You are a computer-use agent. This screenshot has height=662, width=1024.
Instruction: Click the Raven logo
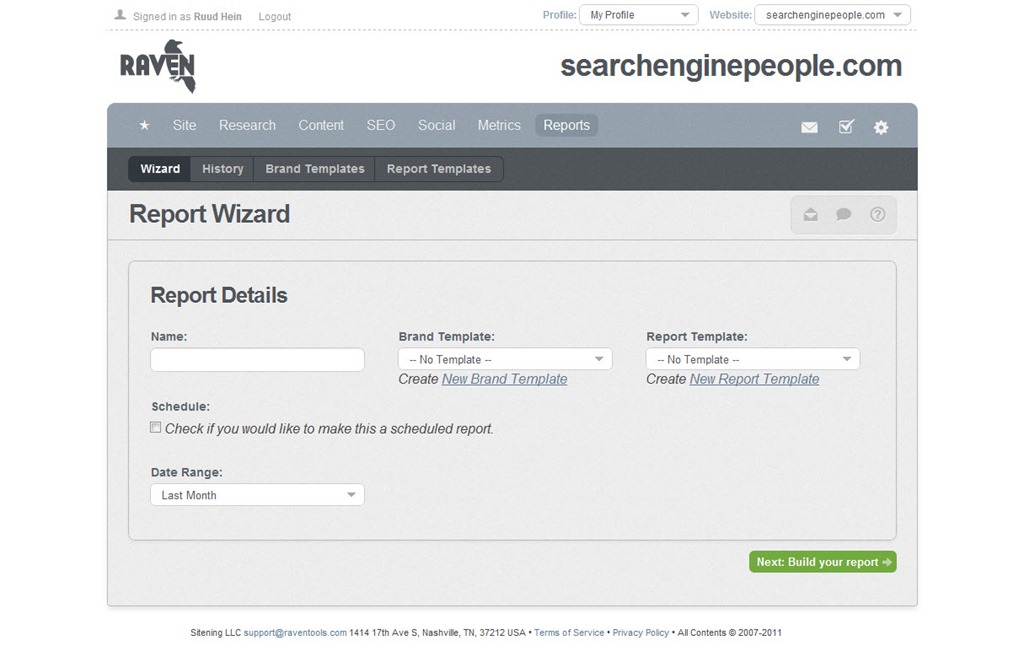click(x=158, y=67)
